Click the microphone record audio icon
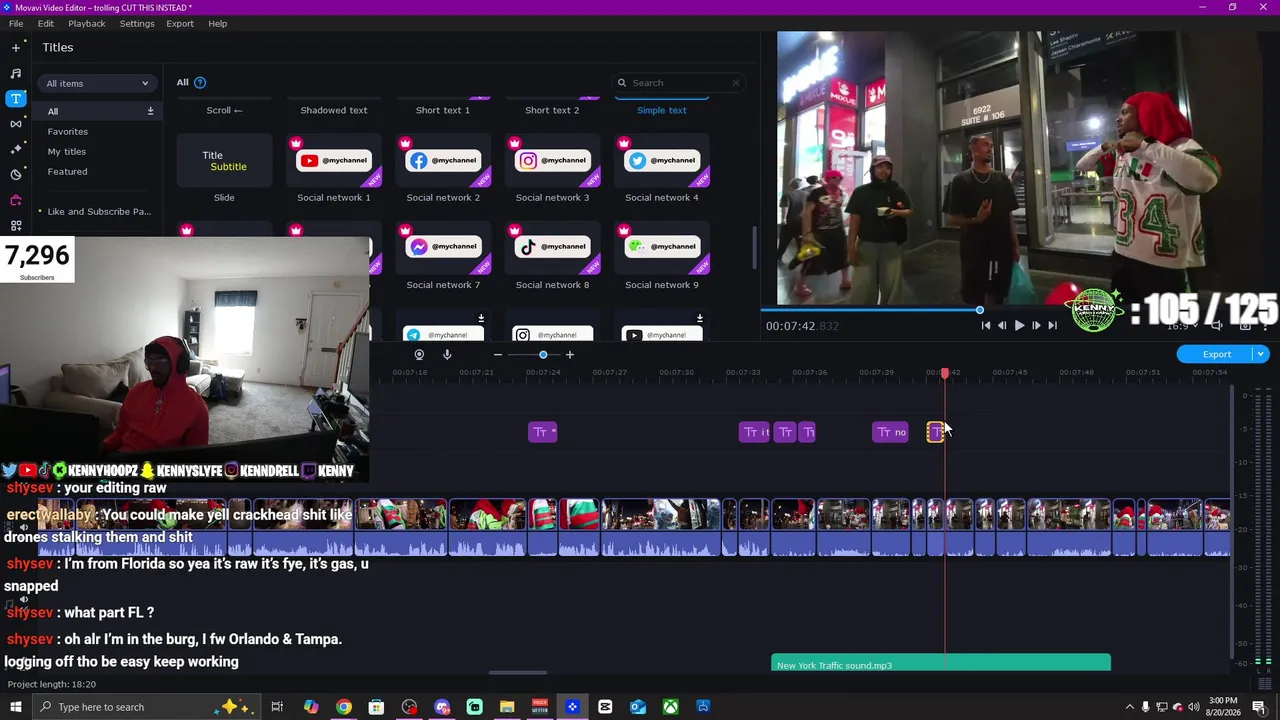The width and height of the screenshot is (1280, 720). tap(447, 355)
